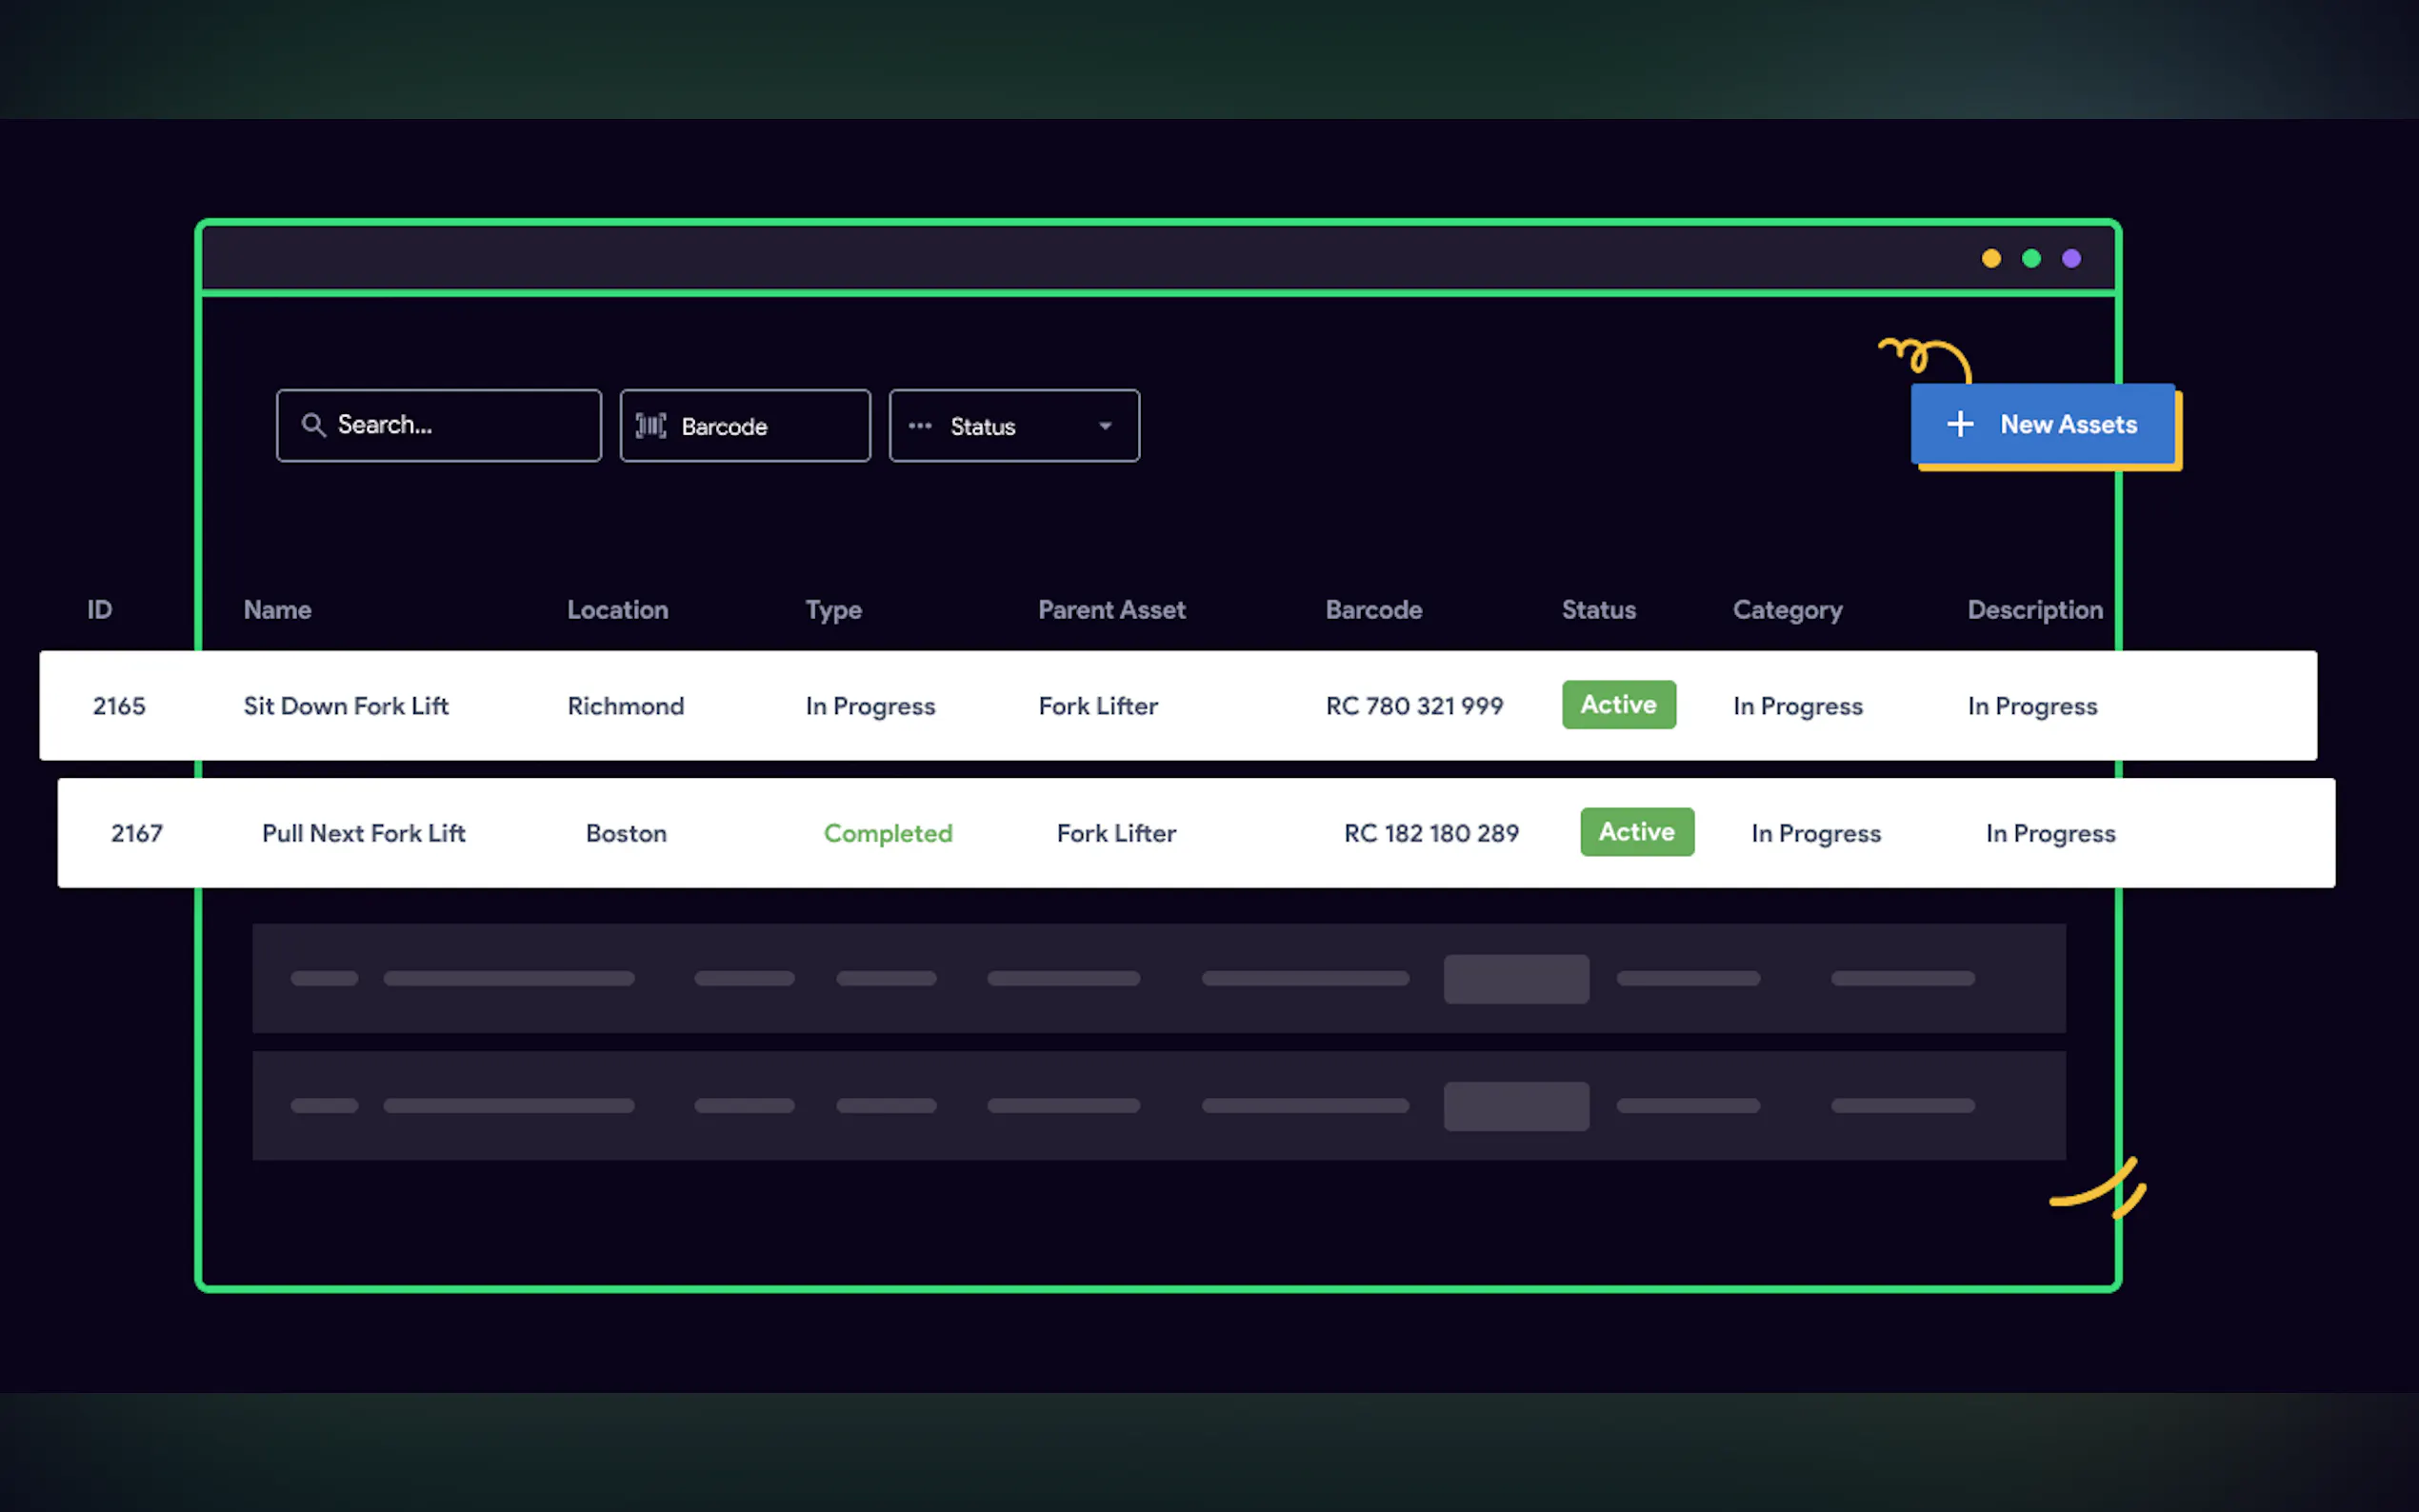Select the Pull Next Fork Lift name
Image resolution: width=2419 pixels, height=1512 pixels.
[x=363, y=833]
